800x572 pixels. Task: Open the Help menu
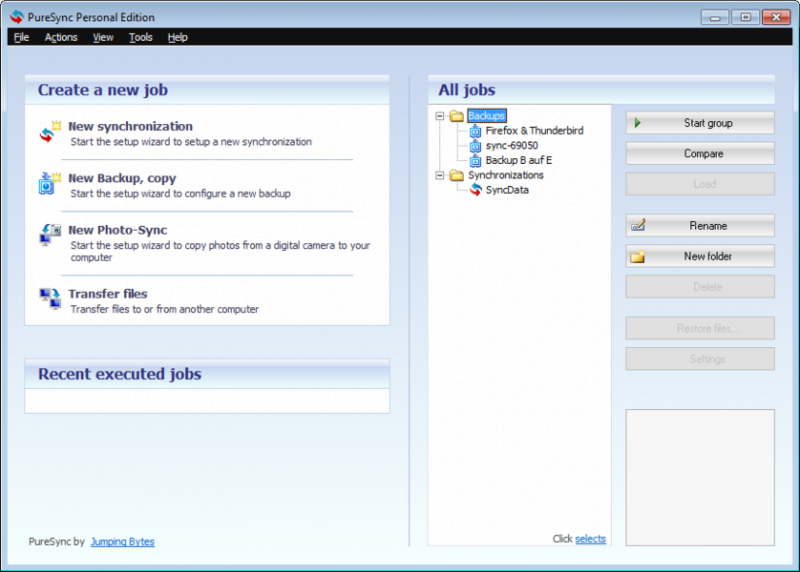(178, 37)
